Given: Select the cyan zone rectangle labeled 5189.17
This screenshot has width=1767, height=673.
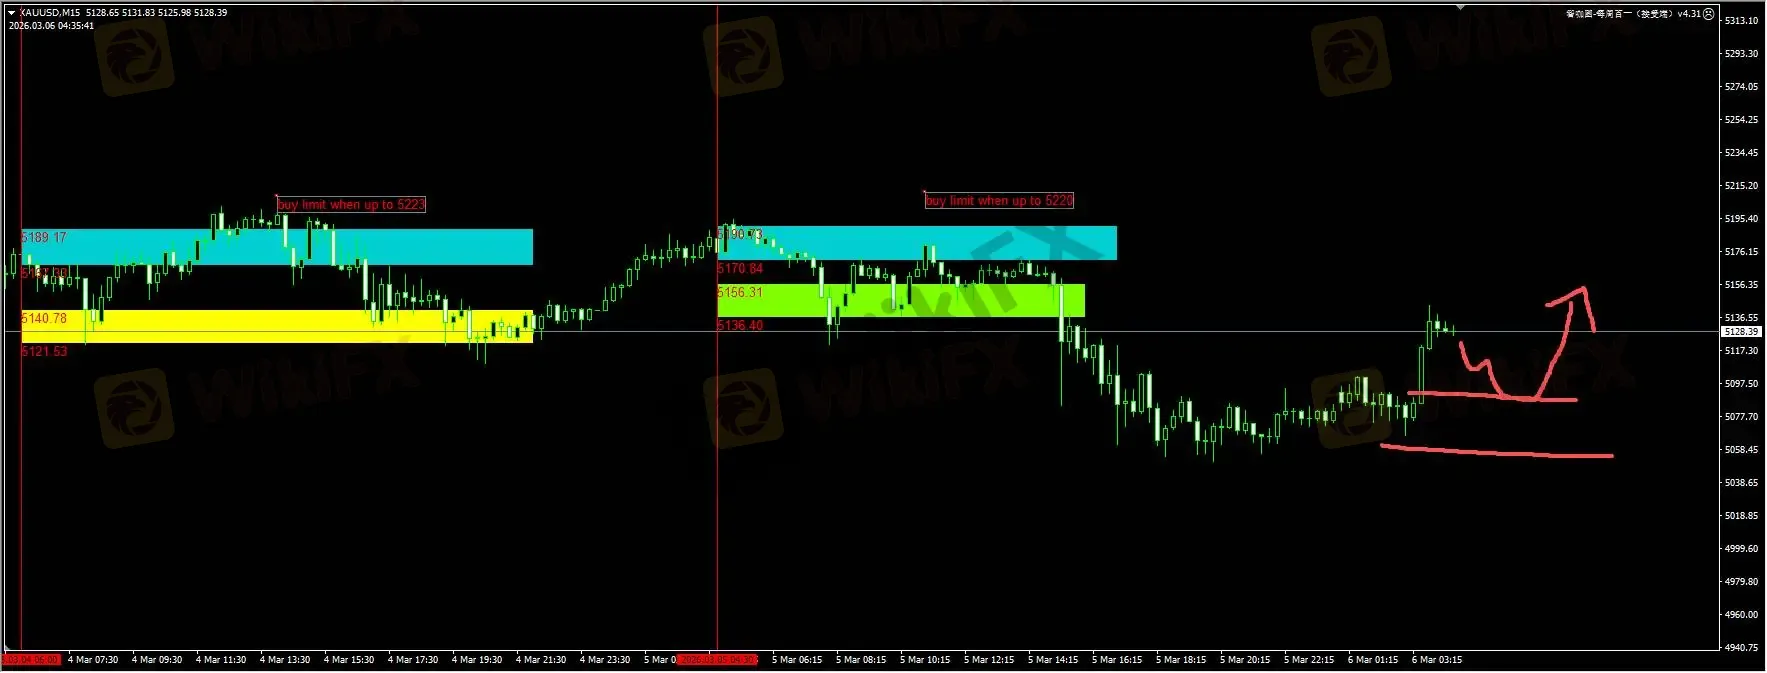Looking at the screenshot, I should 277,247.
